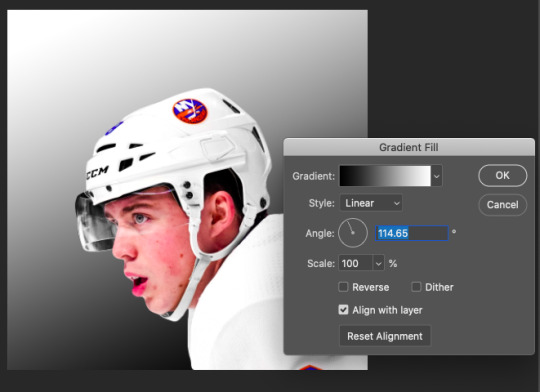
Task: Open the Style dropdown set to Linear
Action: coord(371,203)
